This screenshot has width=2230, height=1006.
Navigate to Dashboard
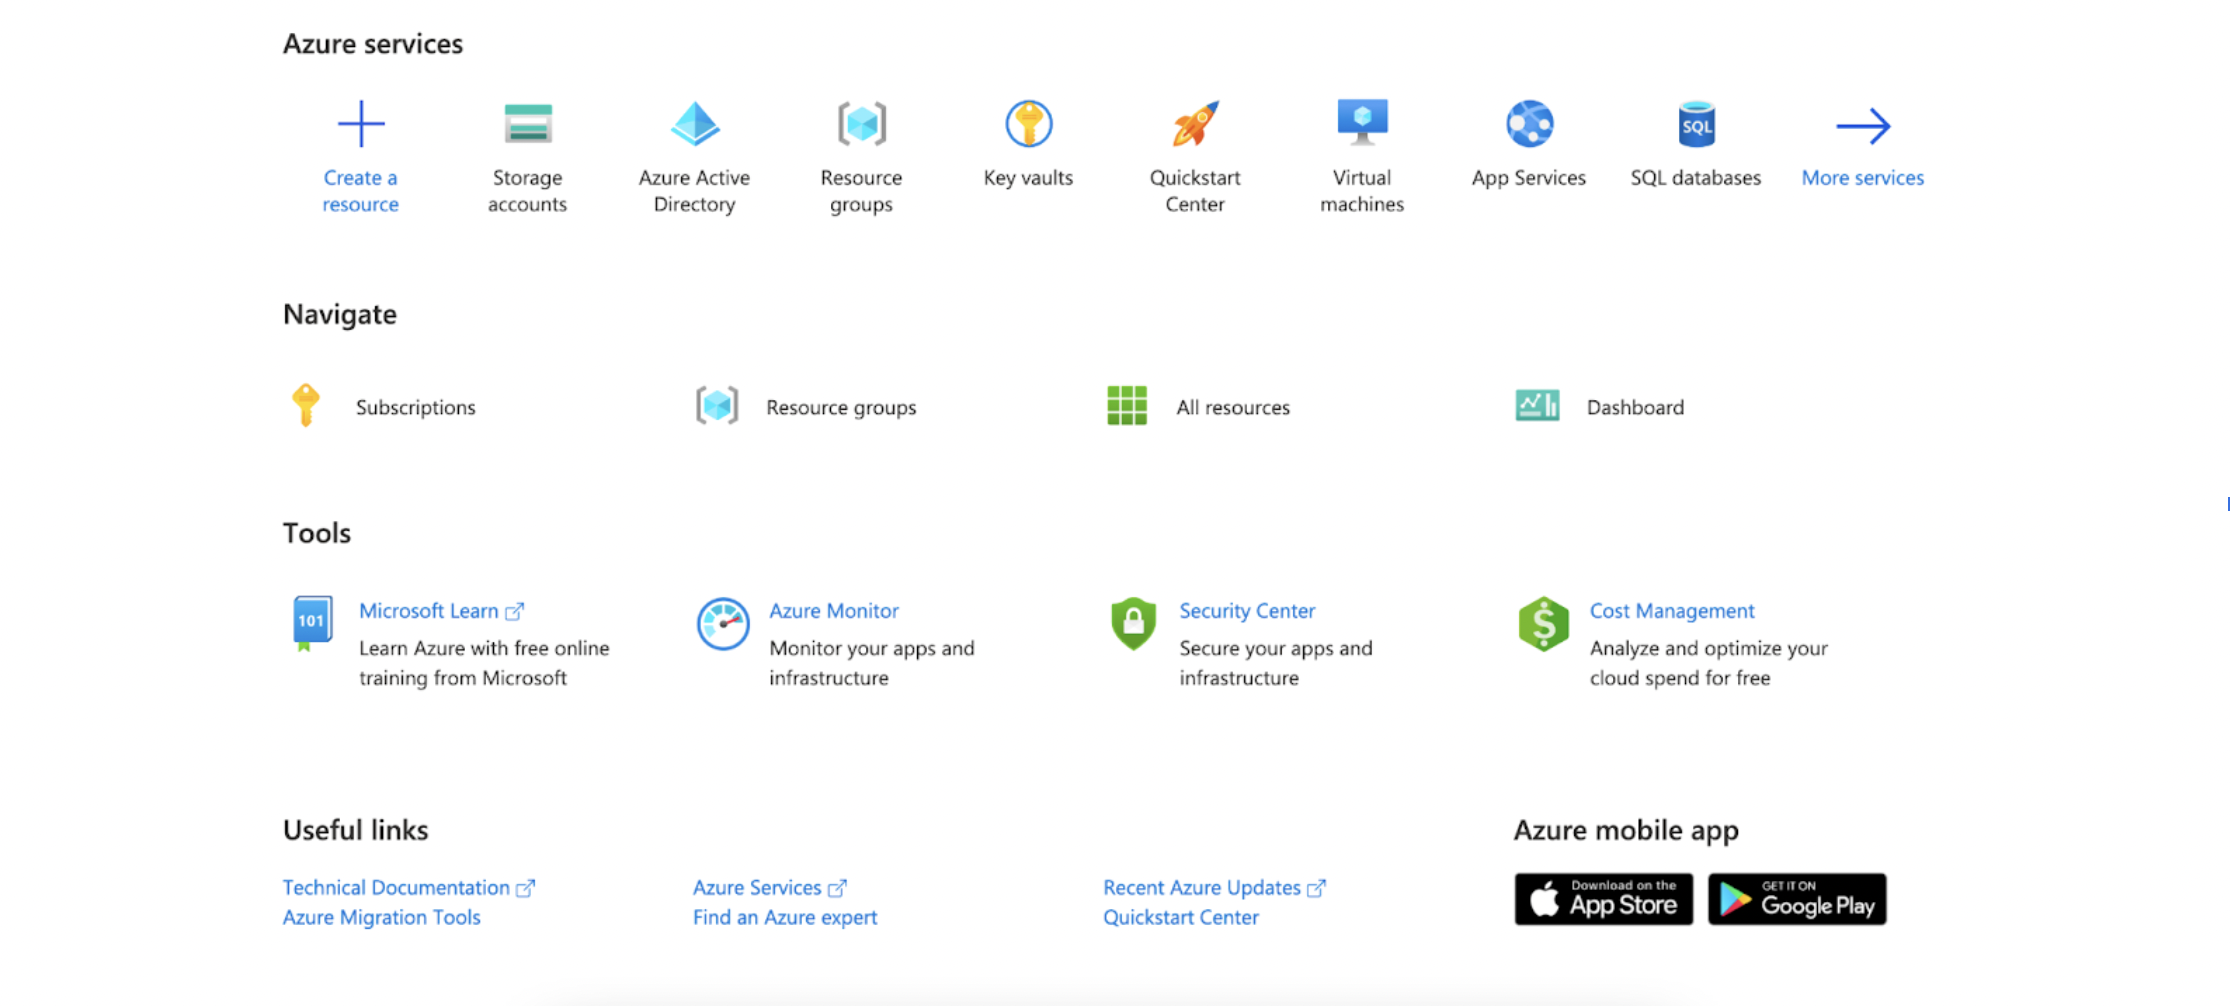[x=1635, y=407]
